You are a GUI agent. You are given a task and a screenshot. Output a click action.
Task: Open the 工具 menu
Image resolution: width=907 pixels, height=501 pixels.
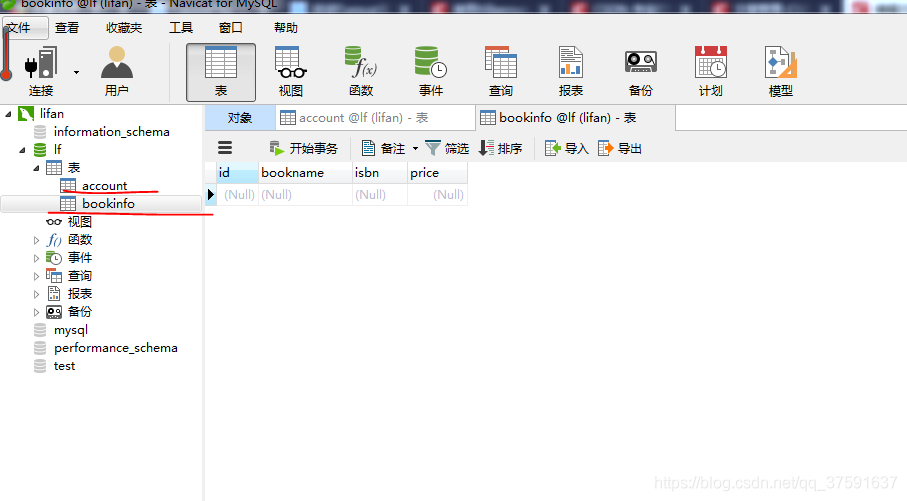(x=181, y=28)
